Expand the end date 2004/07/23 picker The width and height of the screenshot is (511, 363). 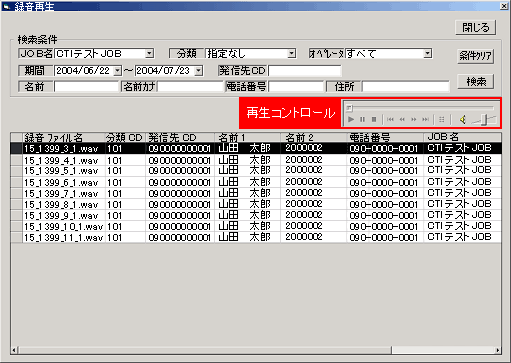[x=198, y=71]
